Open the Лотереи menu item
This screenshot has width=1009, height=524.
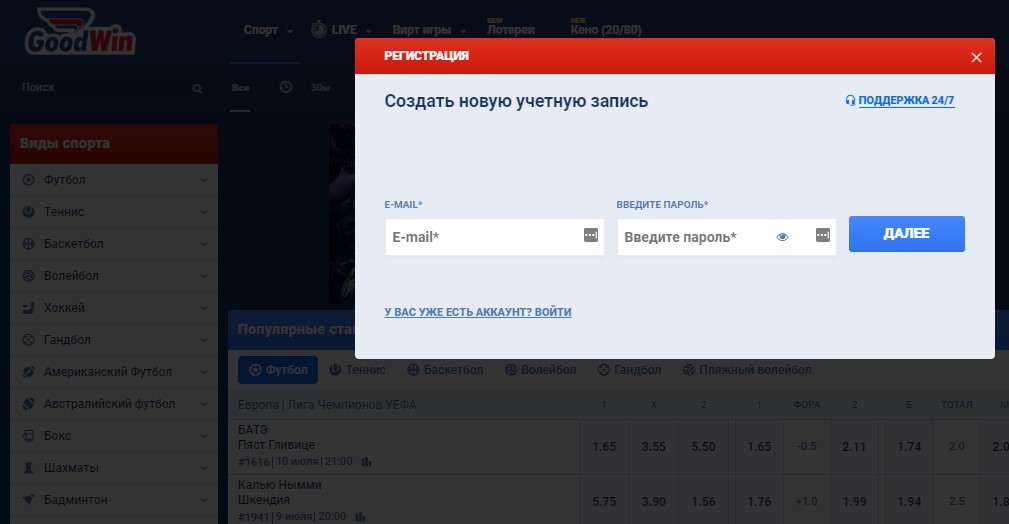[510, 30]
